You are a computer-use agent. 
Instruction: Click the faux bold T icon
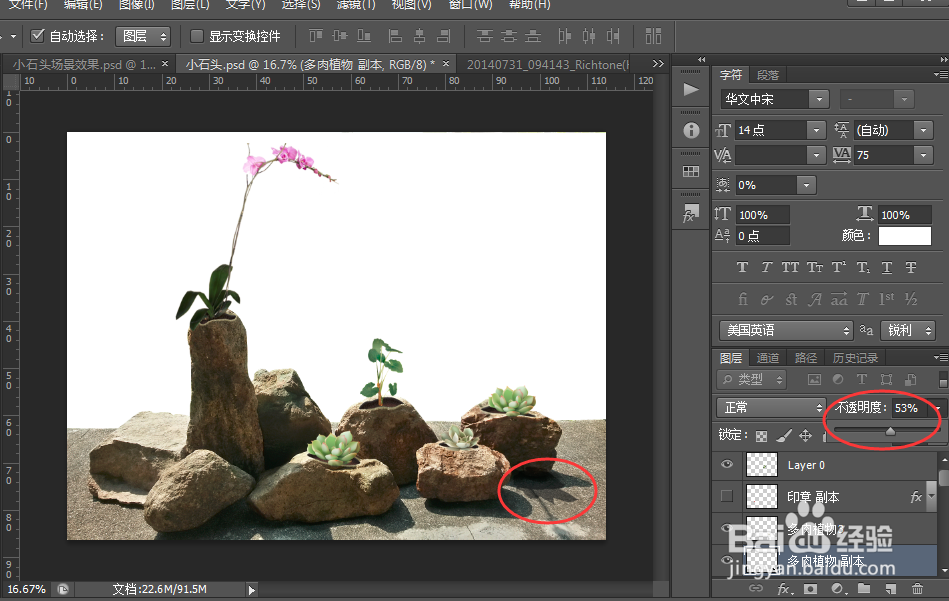743,267
